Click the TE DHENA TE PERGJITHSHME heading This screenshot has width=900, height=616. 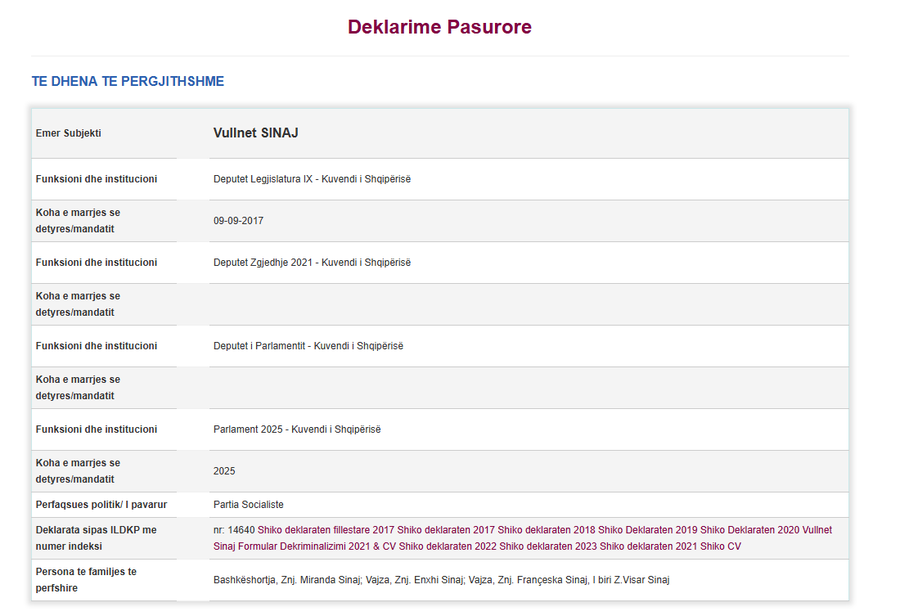click(x=128, y=82)
